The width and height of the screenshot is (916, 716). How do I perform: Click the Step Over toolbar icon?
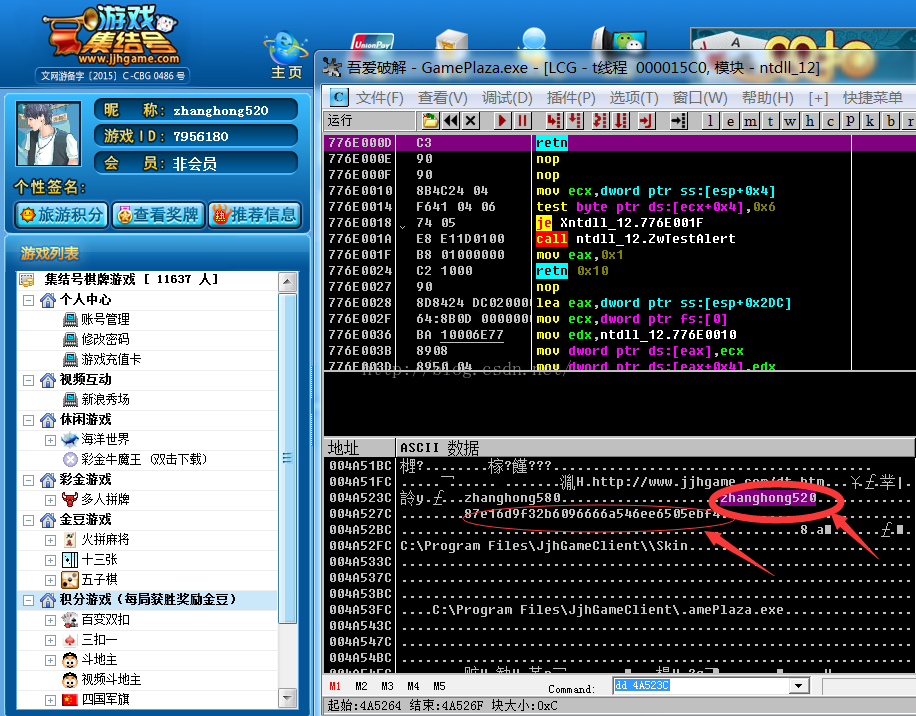[575, 121]
